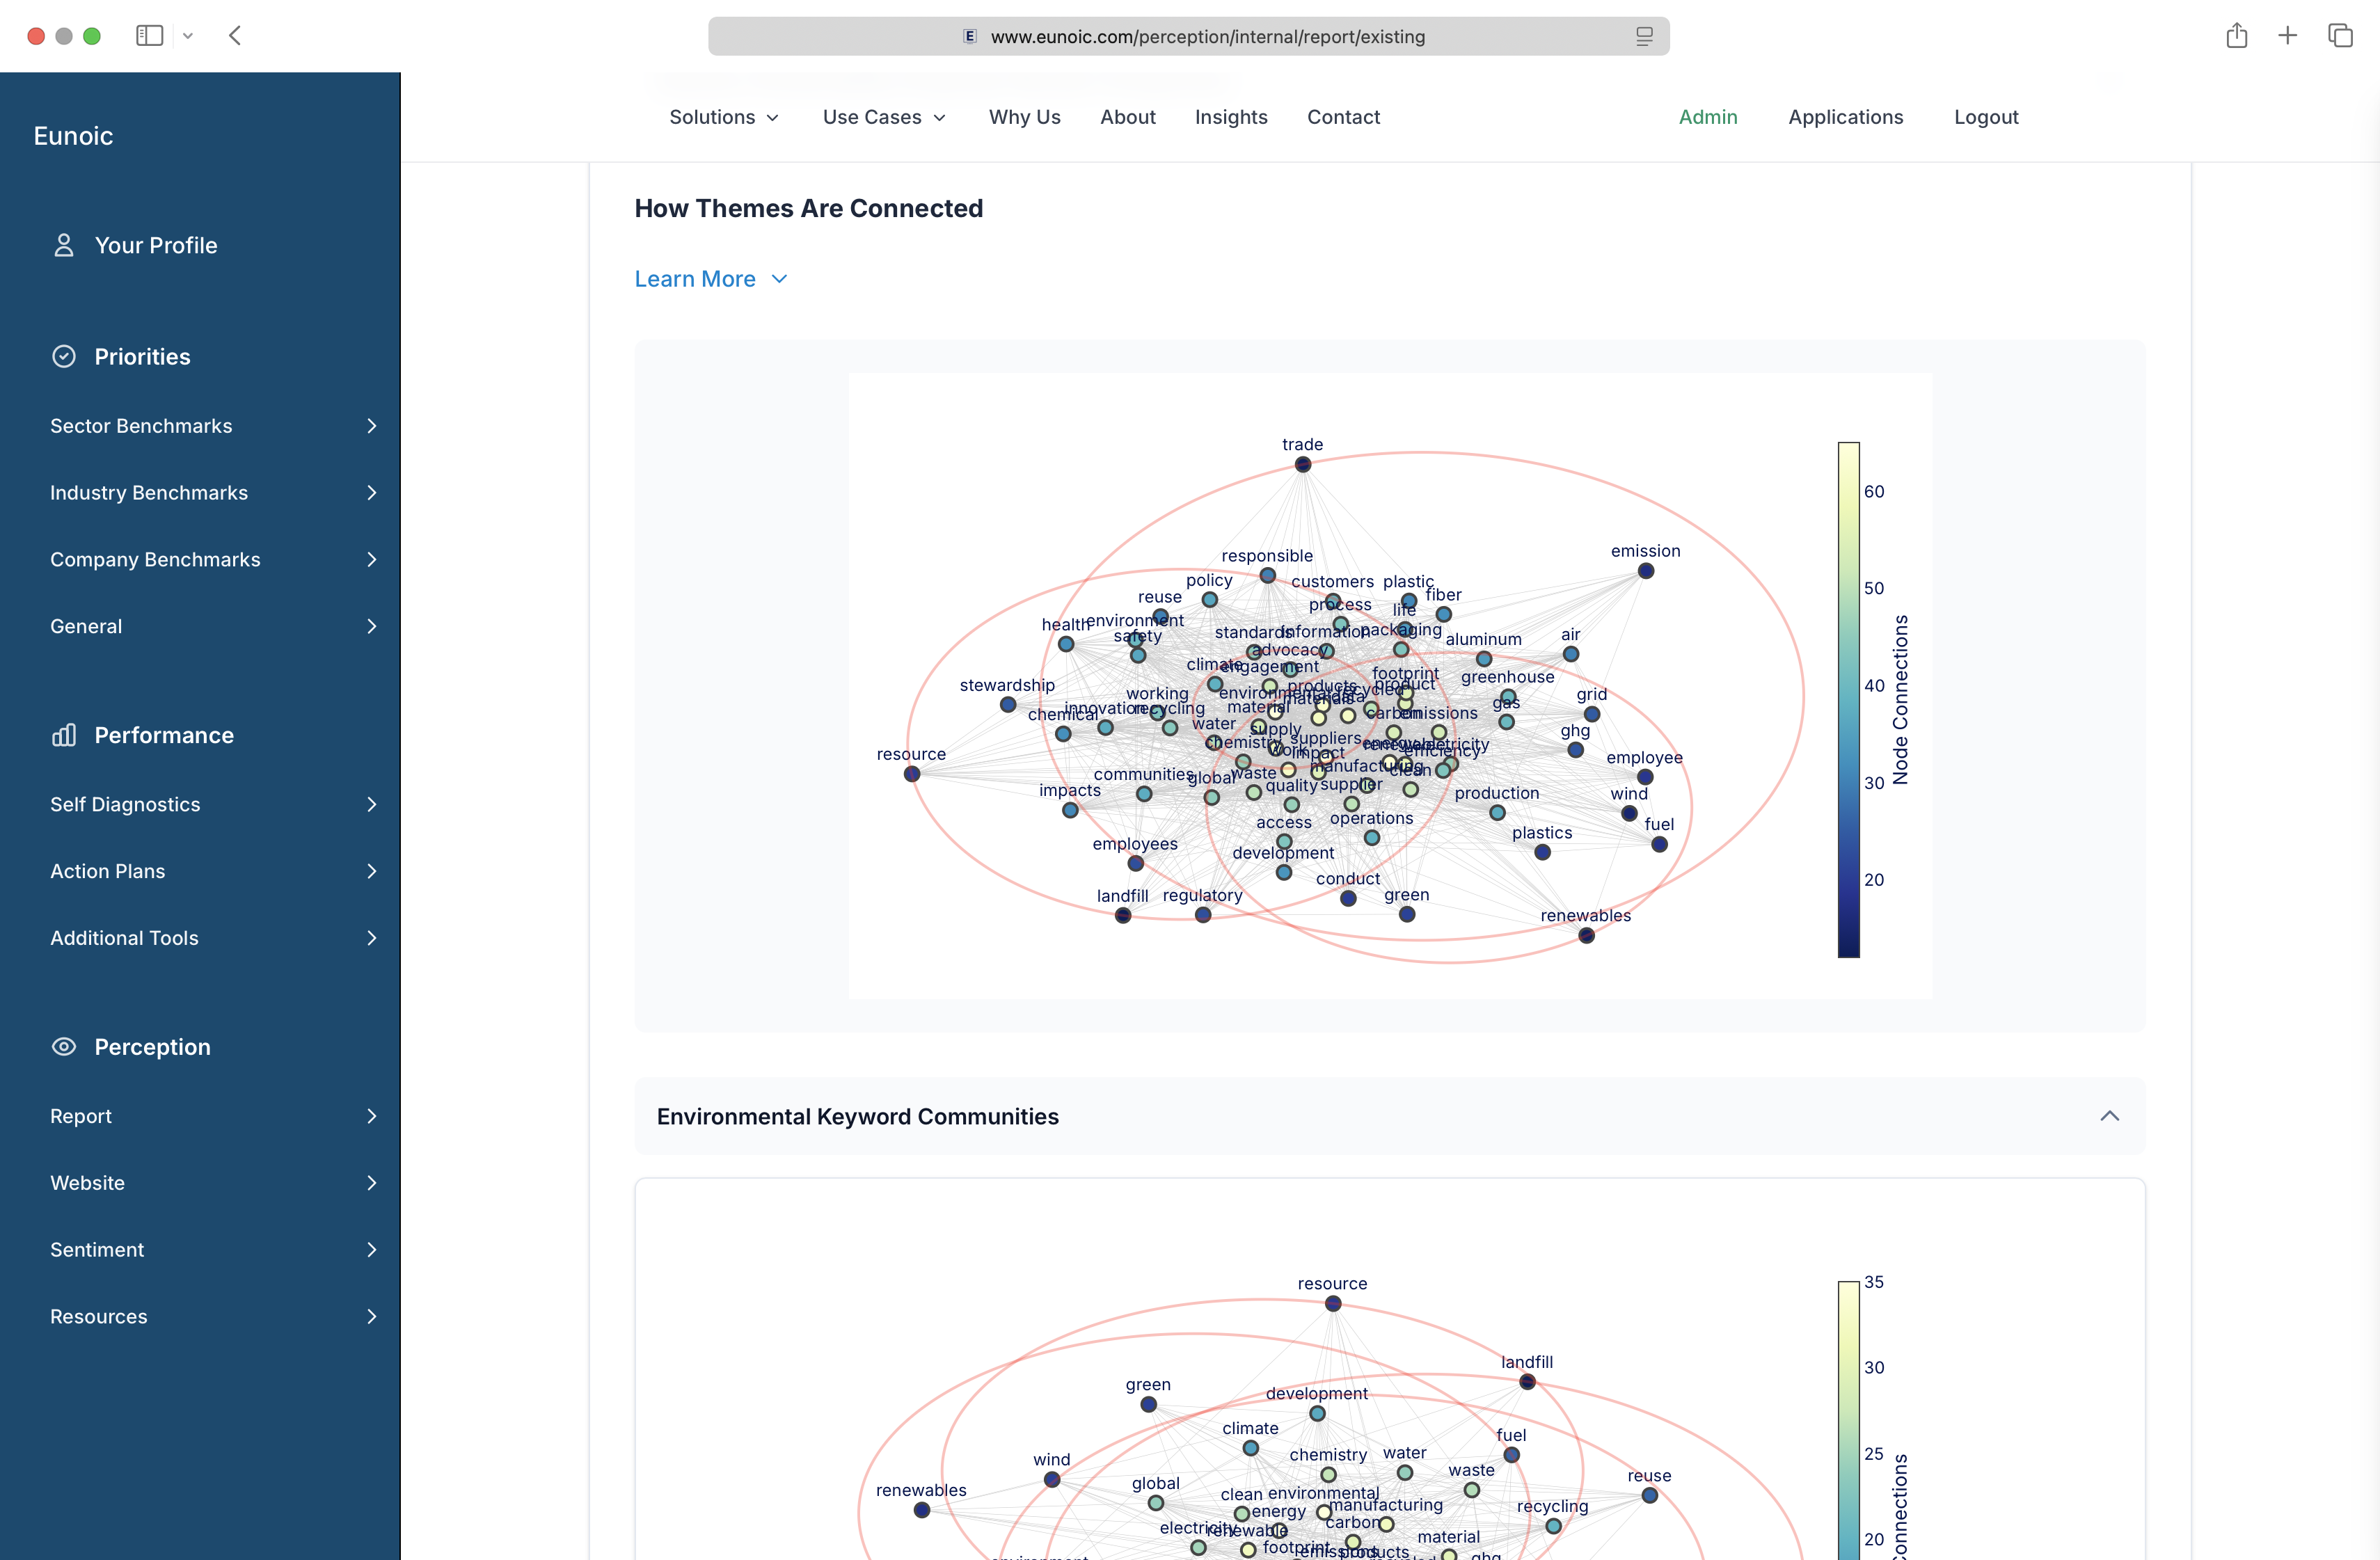Click the reader view icon in address bar

tap(1644, 37)
